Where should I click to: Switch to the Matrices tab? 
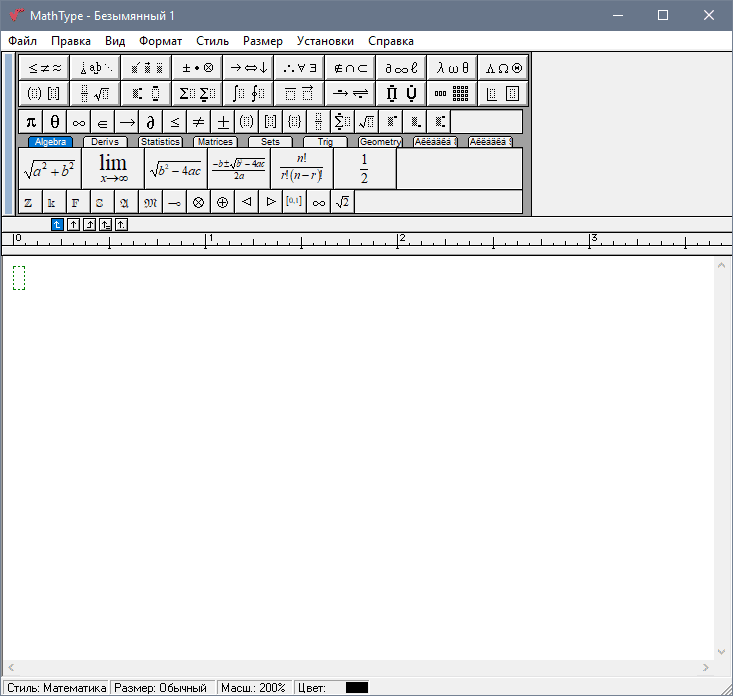point(215,142)
